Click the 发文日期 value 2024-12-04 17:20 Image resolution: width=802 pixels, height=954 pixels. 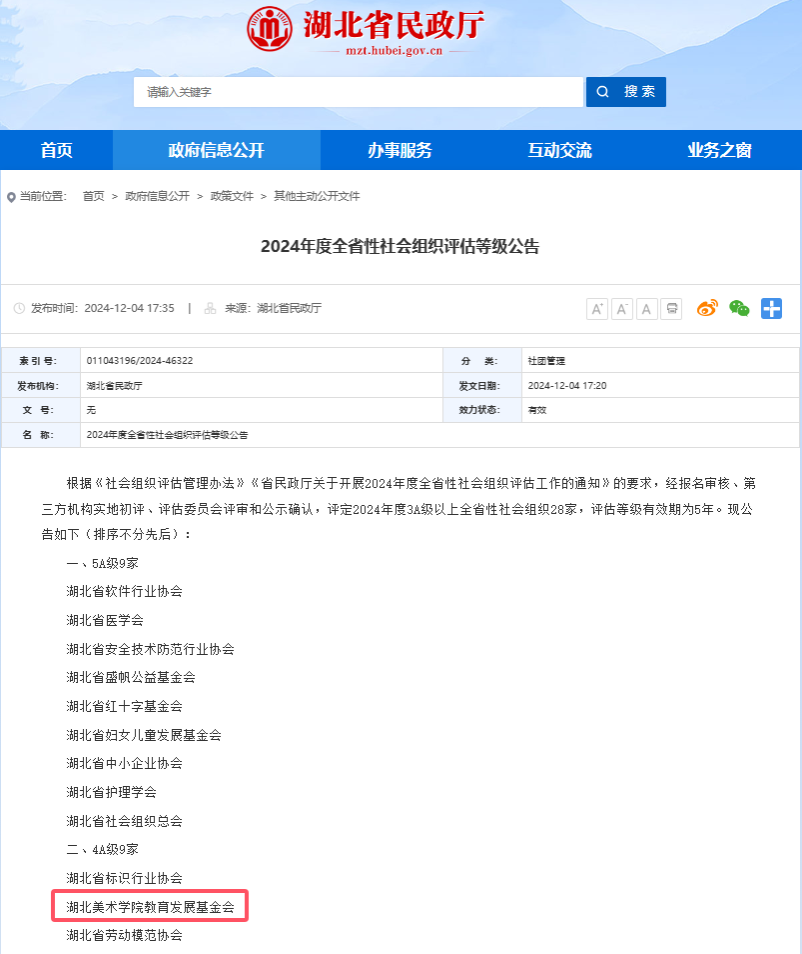click(x=567, y=386)
